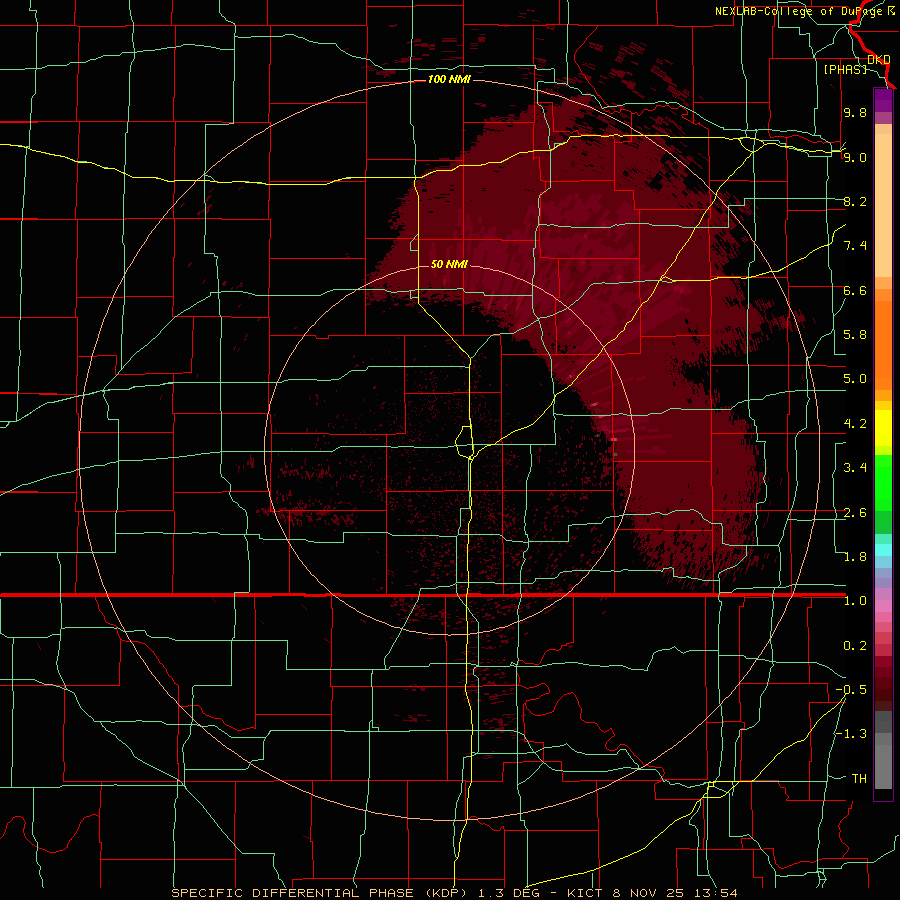Pick the purple swatch atop the color bar
Screen dimensions: 900x900
click(x=883, y=100)
